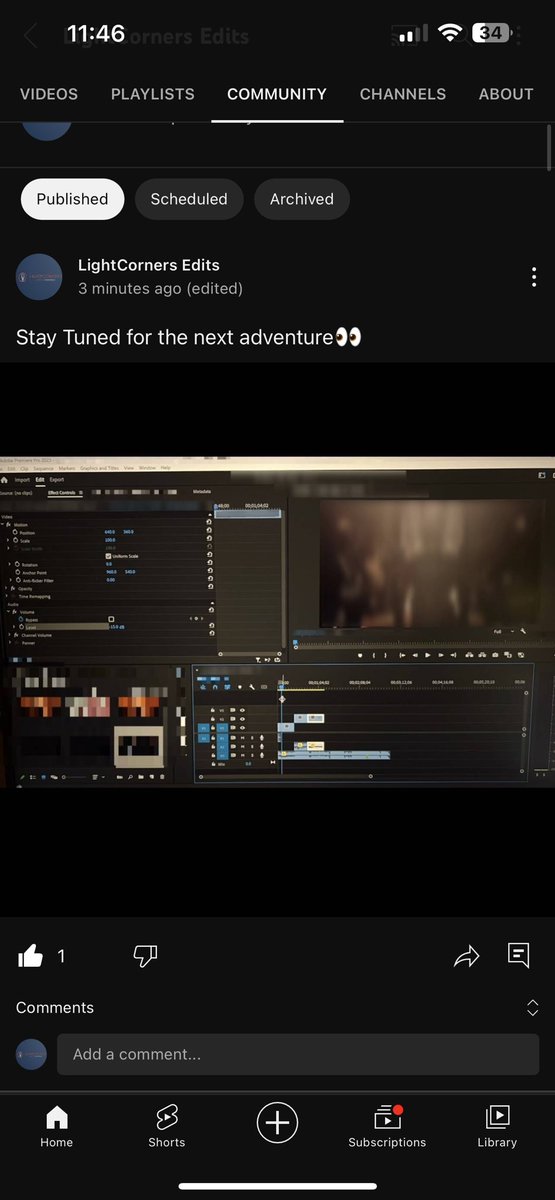This screenshot has width=555, height=1200.
Task: Open Library in bottom navigation
Action: pyautogui.click(x=497, y=1126)
